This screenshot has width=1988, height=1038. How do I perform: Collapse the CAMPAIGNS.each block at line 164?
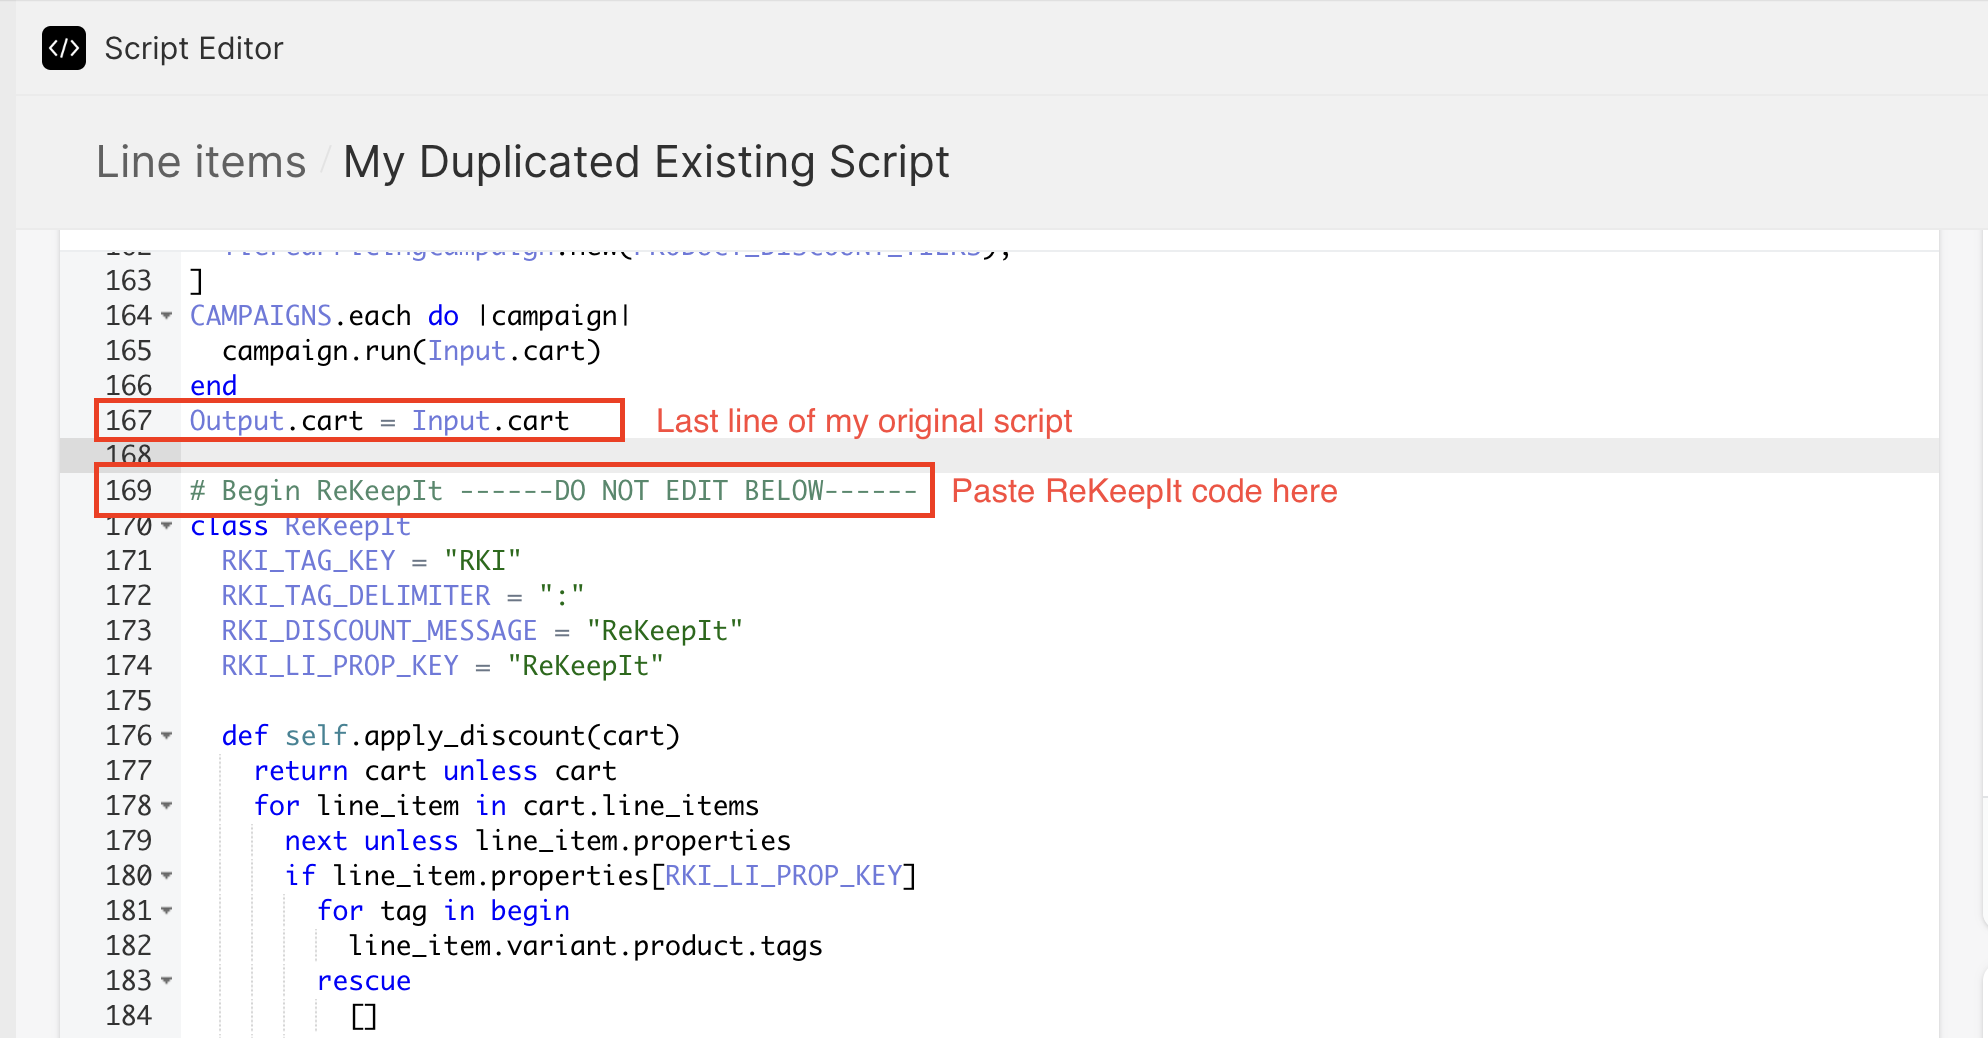pyautogui.click(x=167, y=316)
